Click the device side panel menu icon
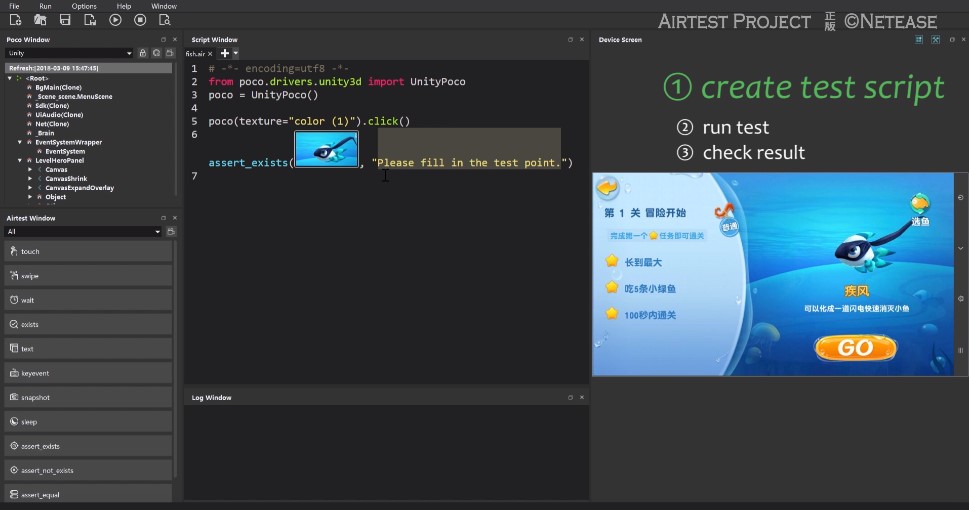 click(960, 350)
